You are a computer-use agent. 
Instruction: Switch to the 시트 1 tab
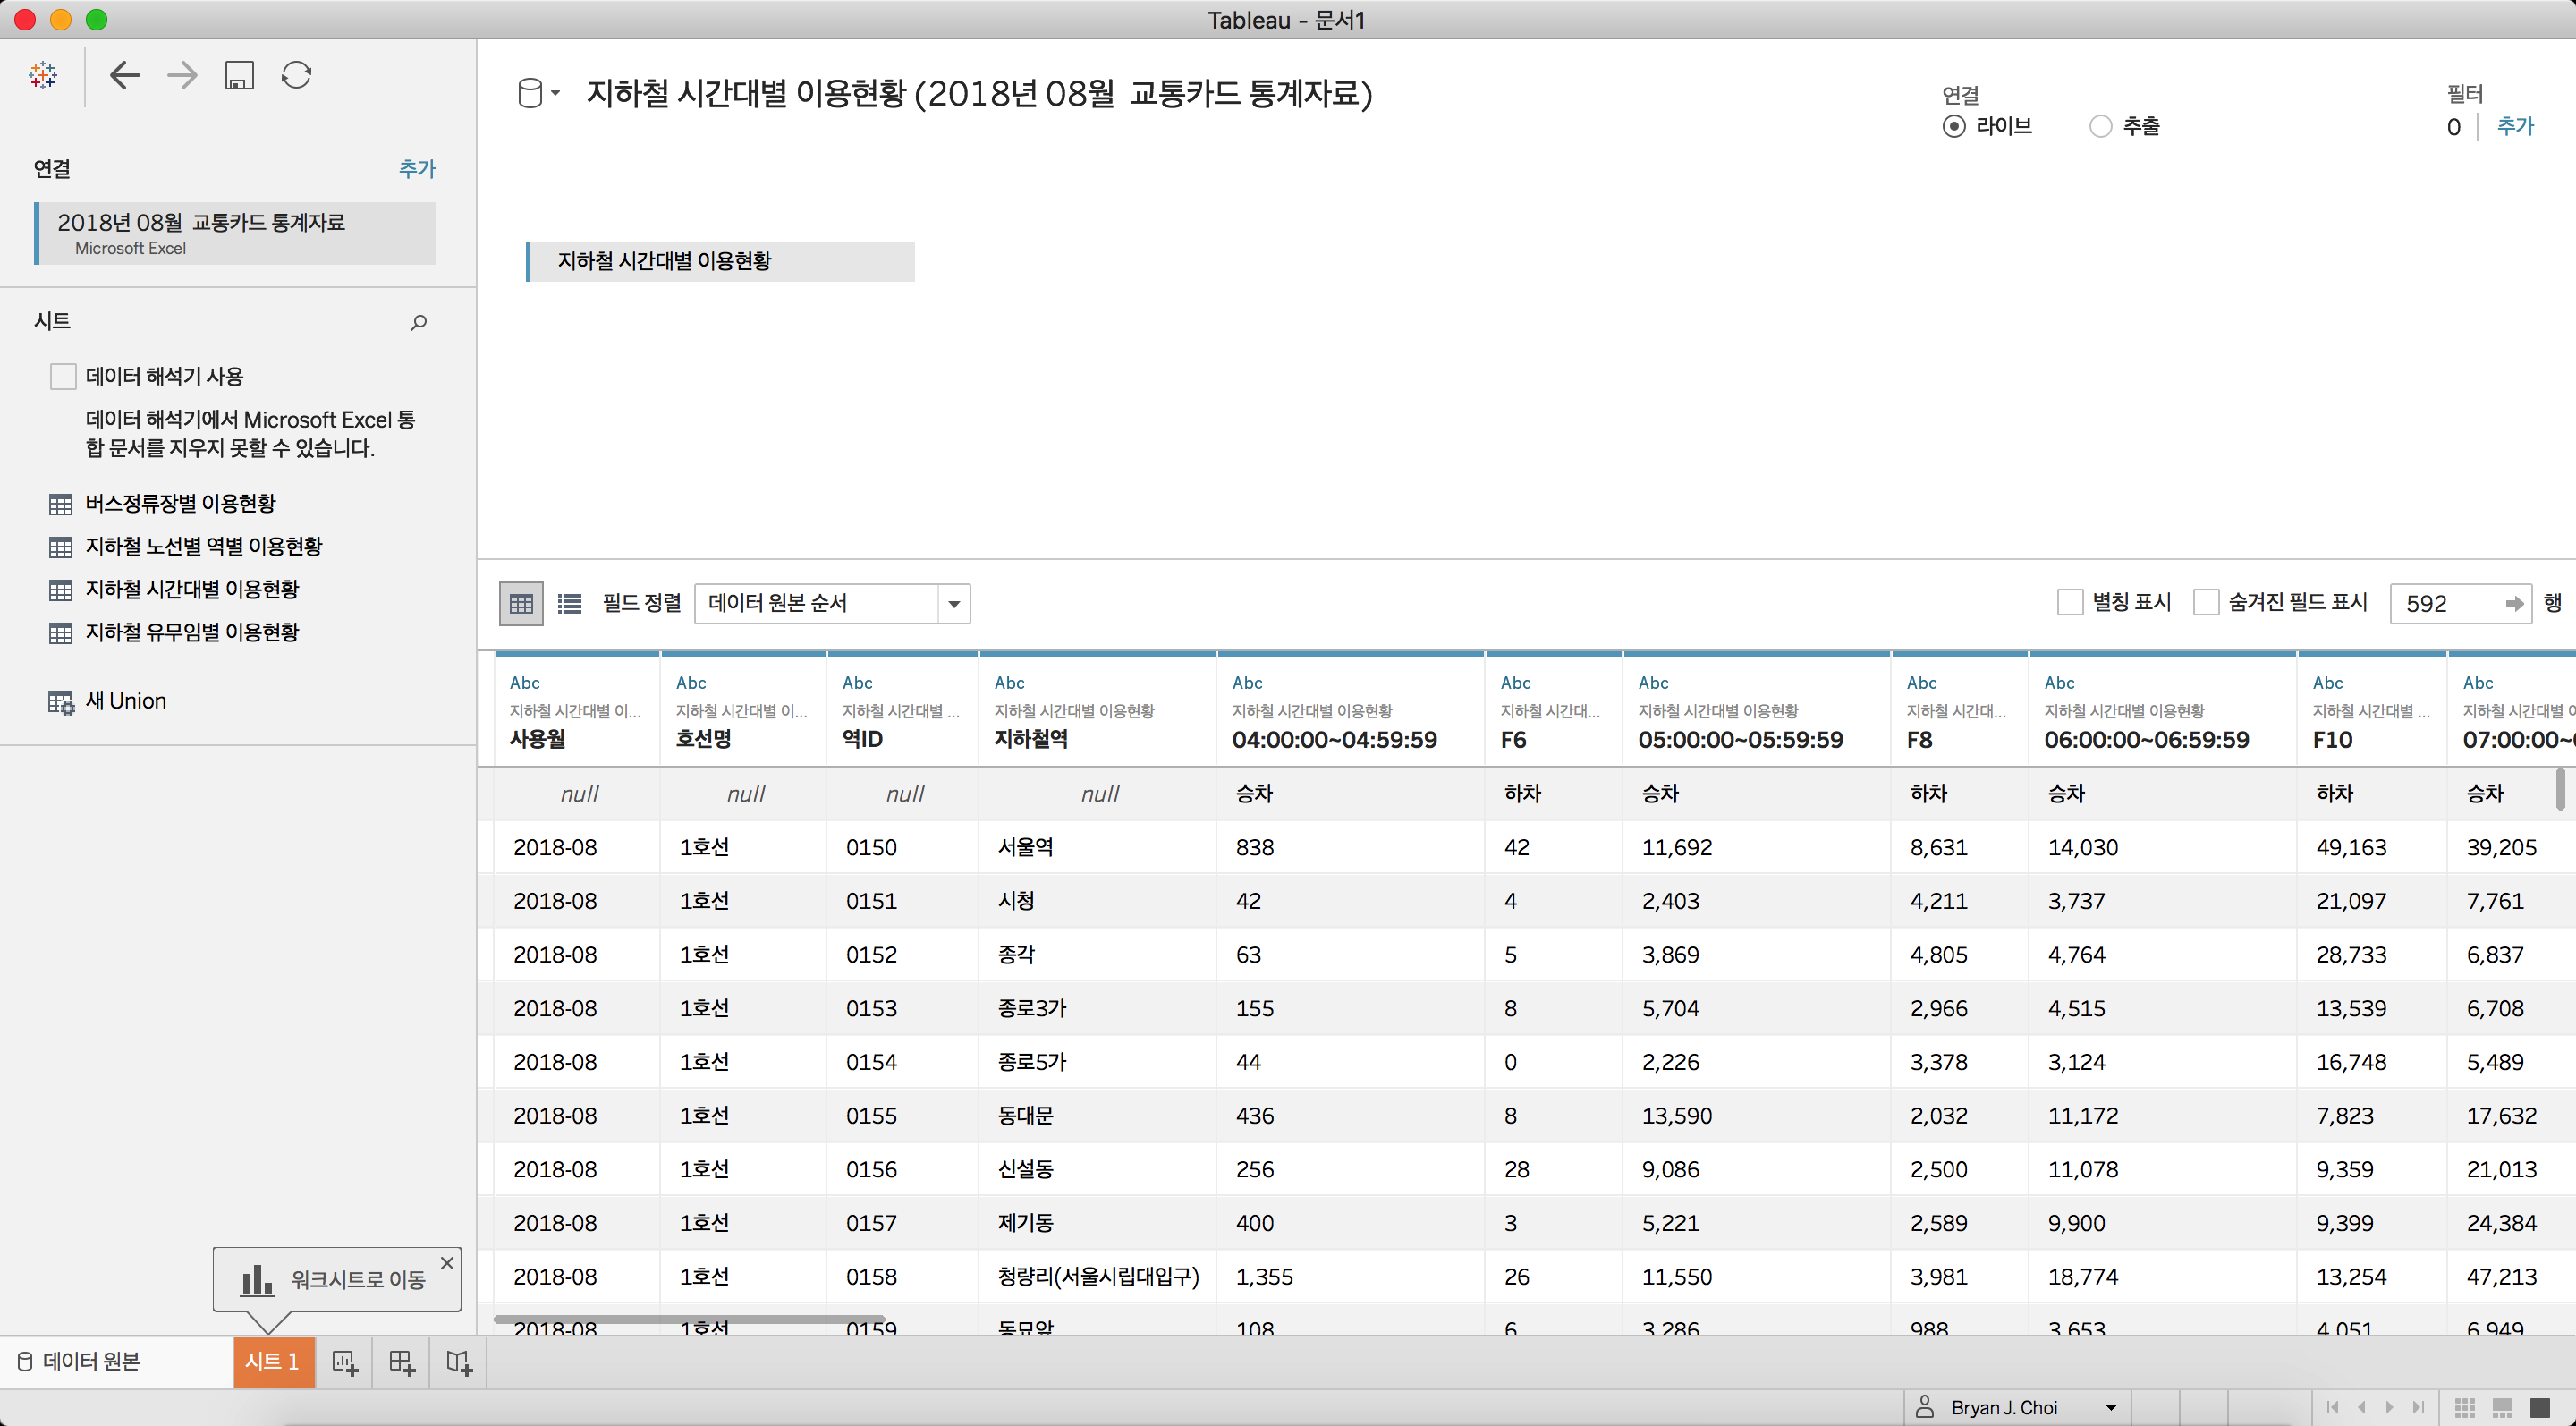tap(273, 1362)
